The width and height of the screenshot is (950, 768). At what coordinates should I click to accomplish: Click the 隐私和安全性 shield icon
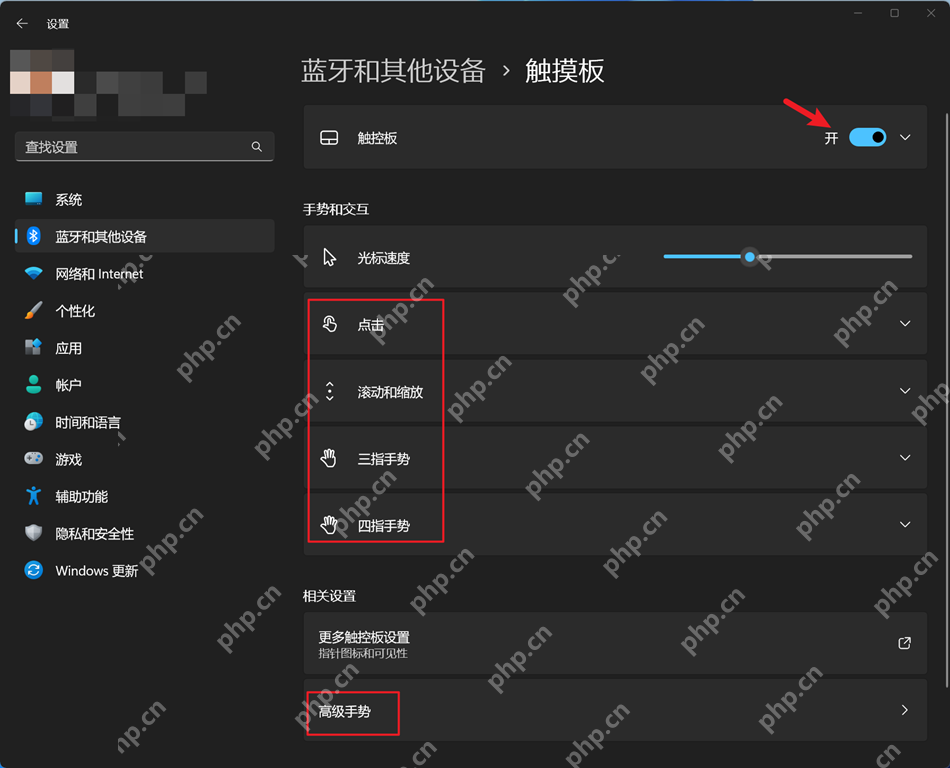(x=33, y=532)
